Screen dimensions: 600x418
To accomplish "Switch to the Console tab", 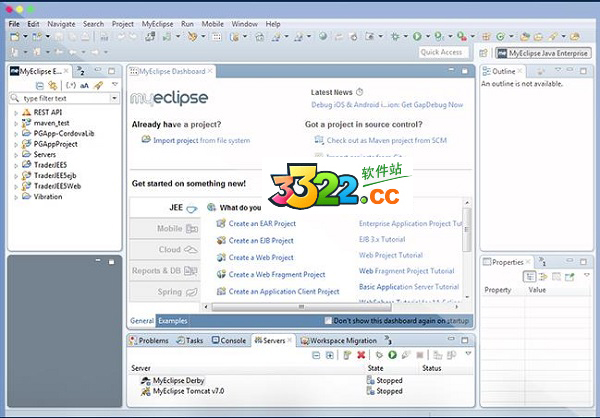I will pos(229,340).
